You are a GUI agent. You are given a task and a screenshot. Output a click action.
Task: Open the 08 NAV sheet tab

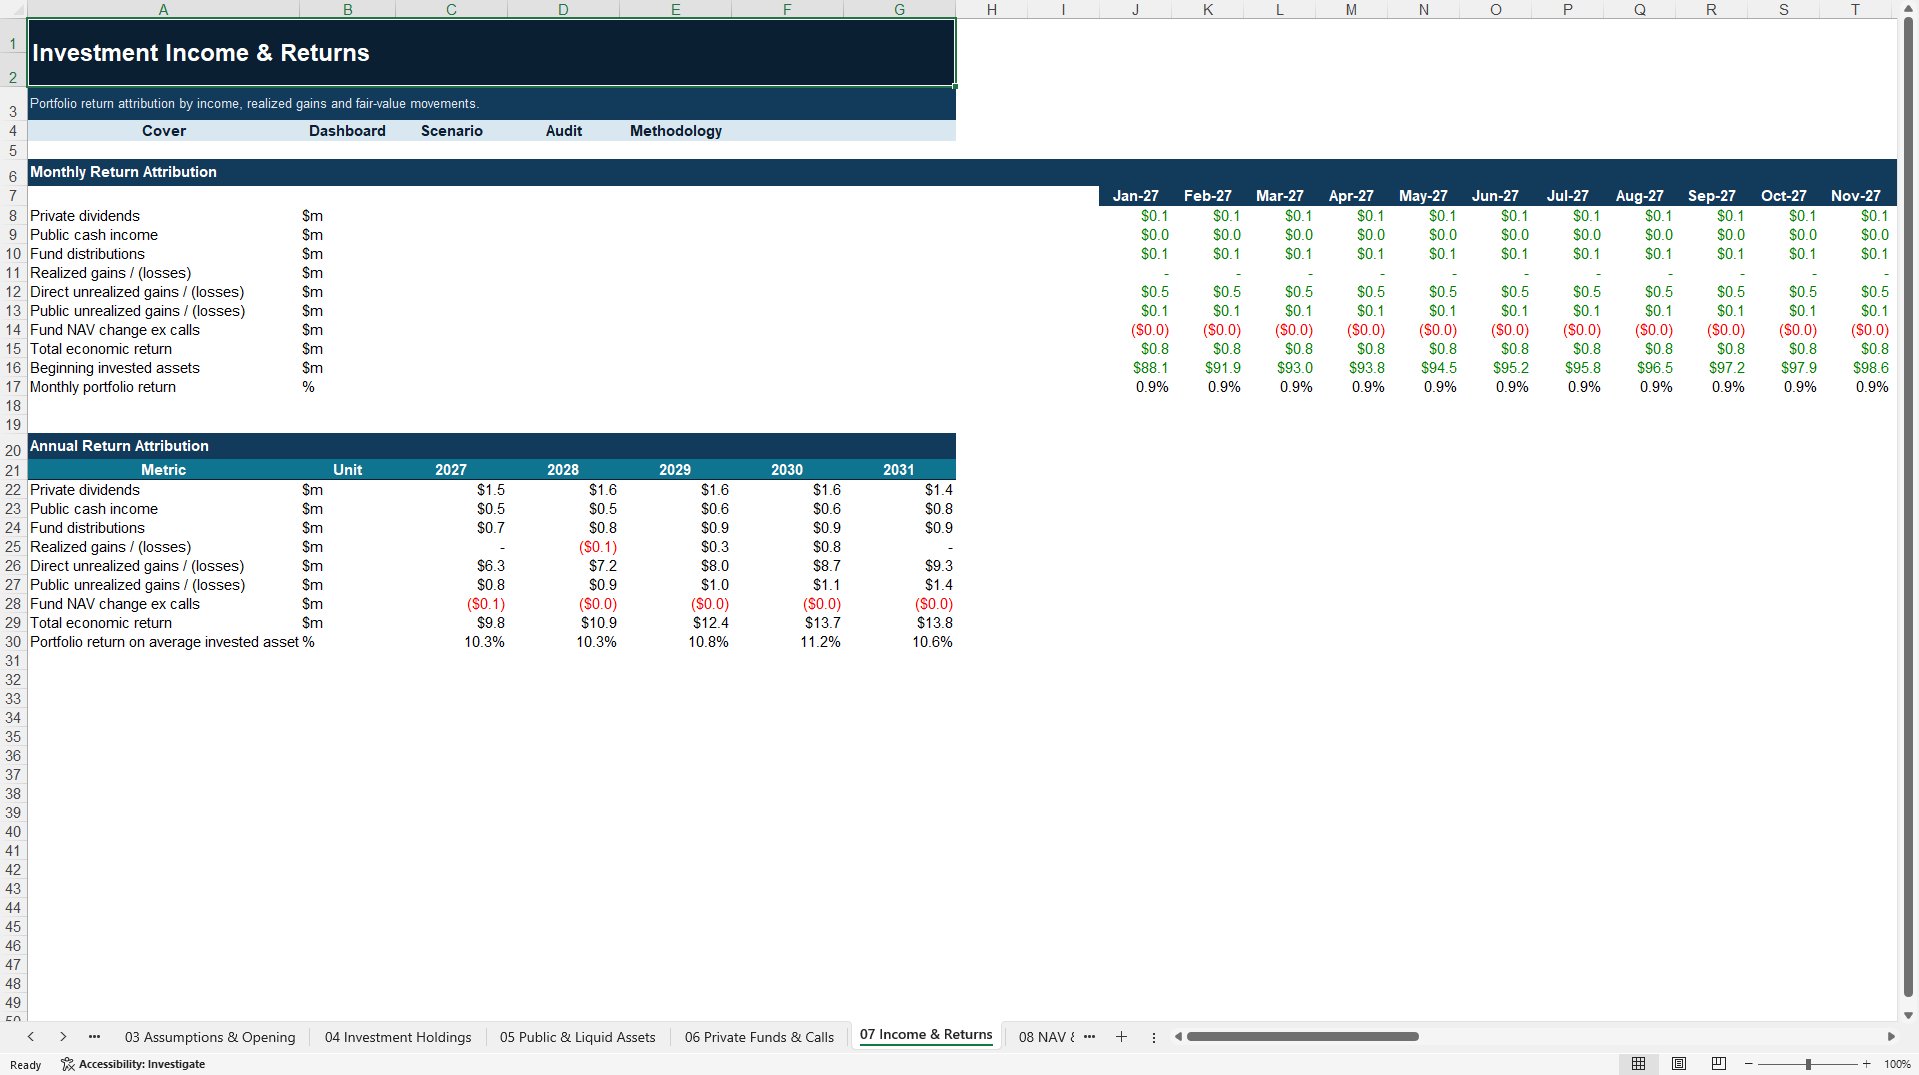[x=1045, y=1037]
